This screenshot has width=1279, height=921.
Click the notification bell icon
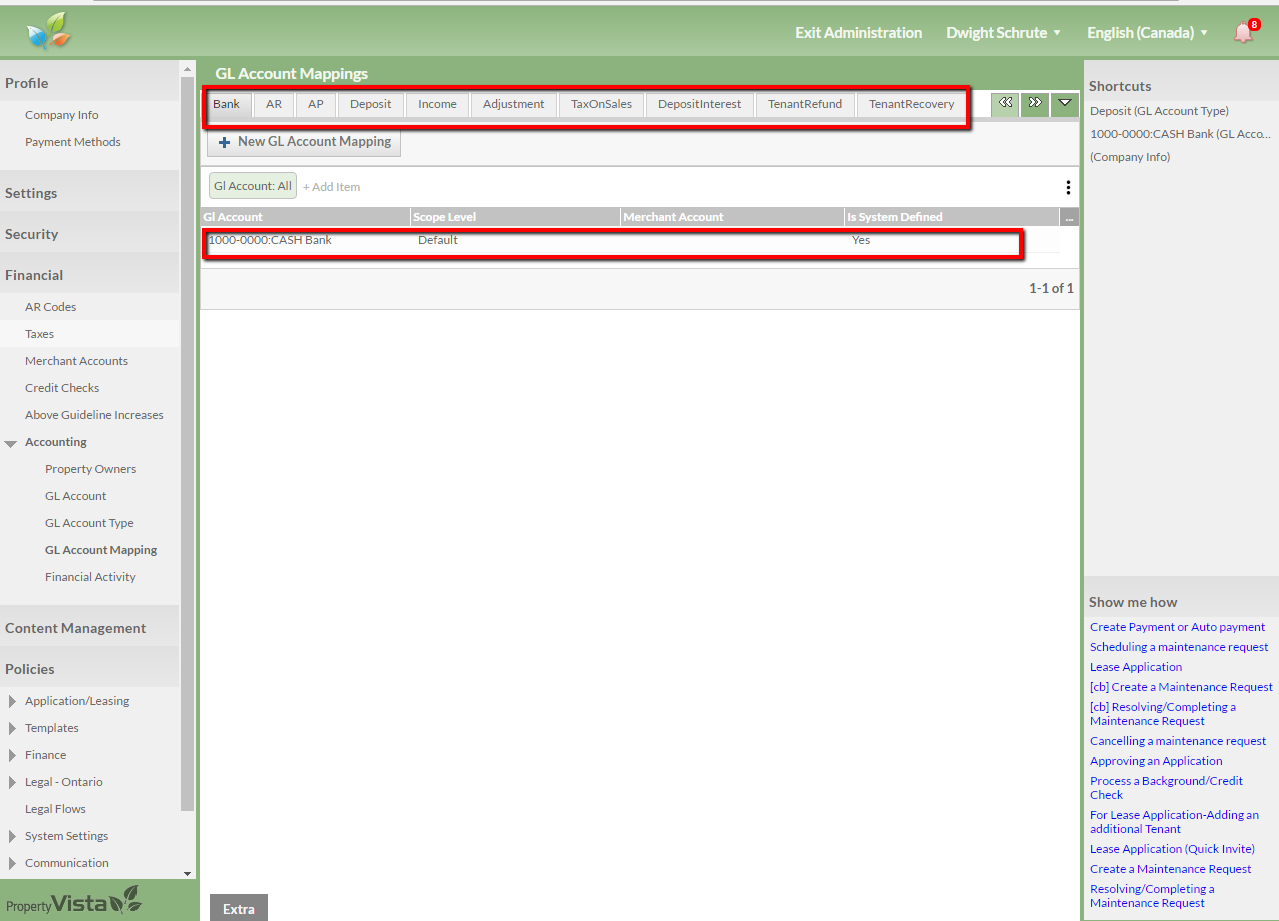(x=1243, y=33)
